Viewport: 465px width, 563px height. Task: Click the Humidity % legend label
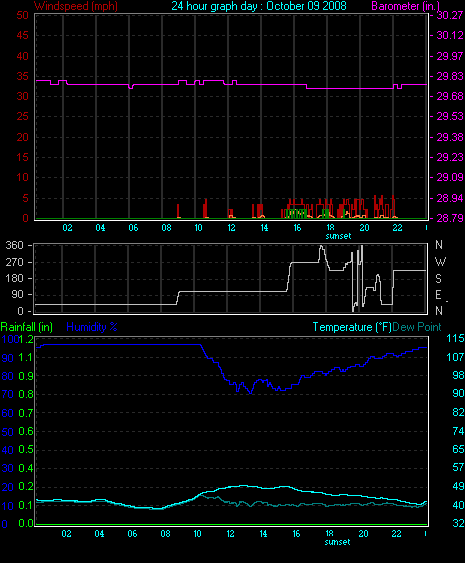pyautogui.click(x=92, y=327)
